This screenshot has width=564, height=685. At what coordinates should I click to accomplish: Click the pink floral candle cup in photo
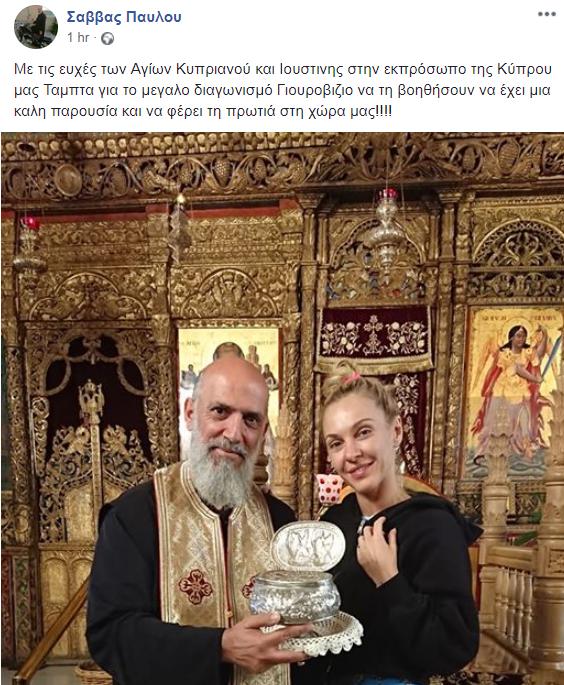[x=328, y=489]
